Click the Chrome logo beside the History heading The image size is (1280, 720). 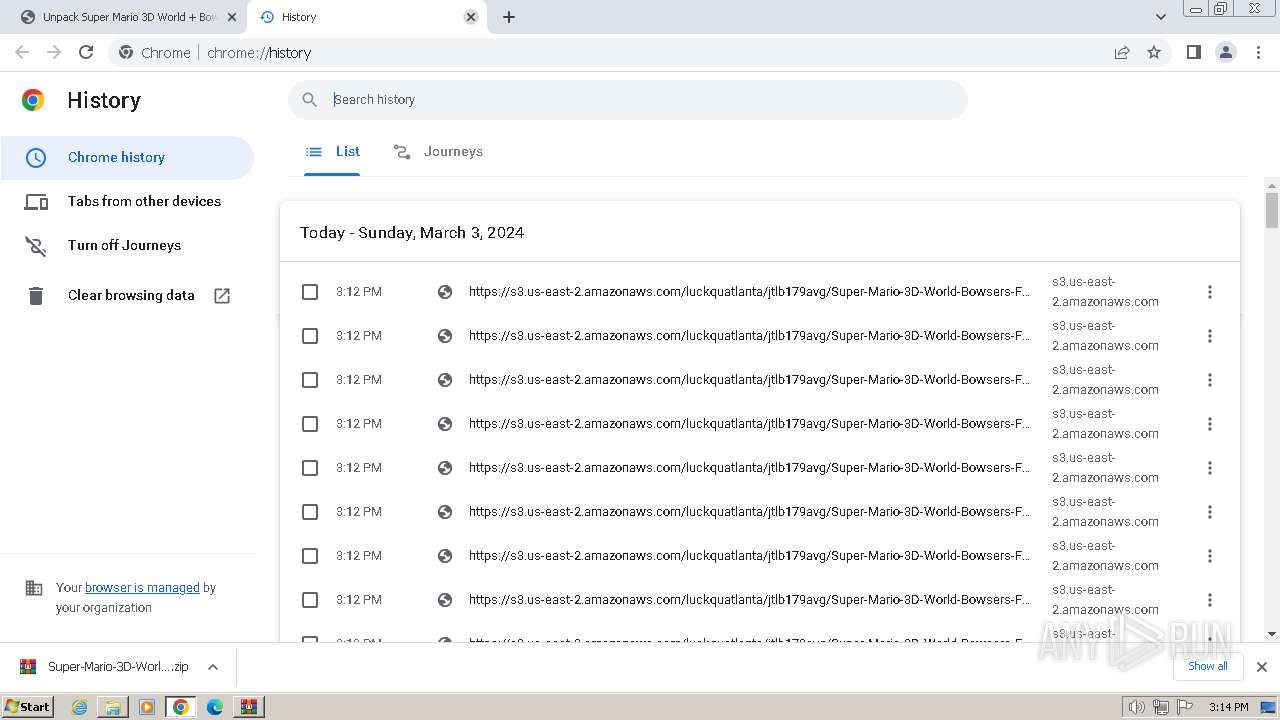coord(33,100)
